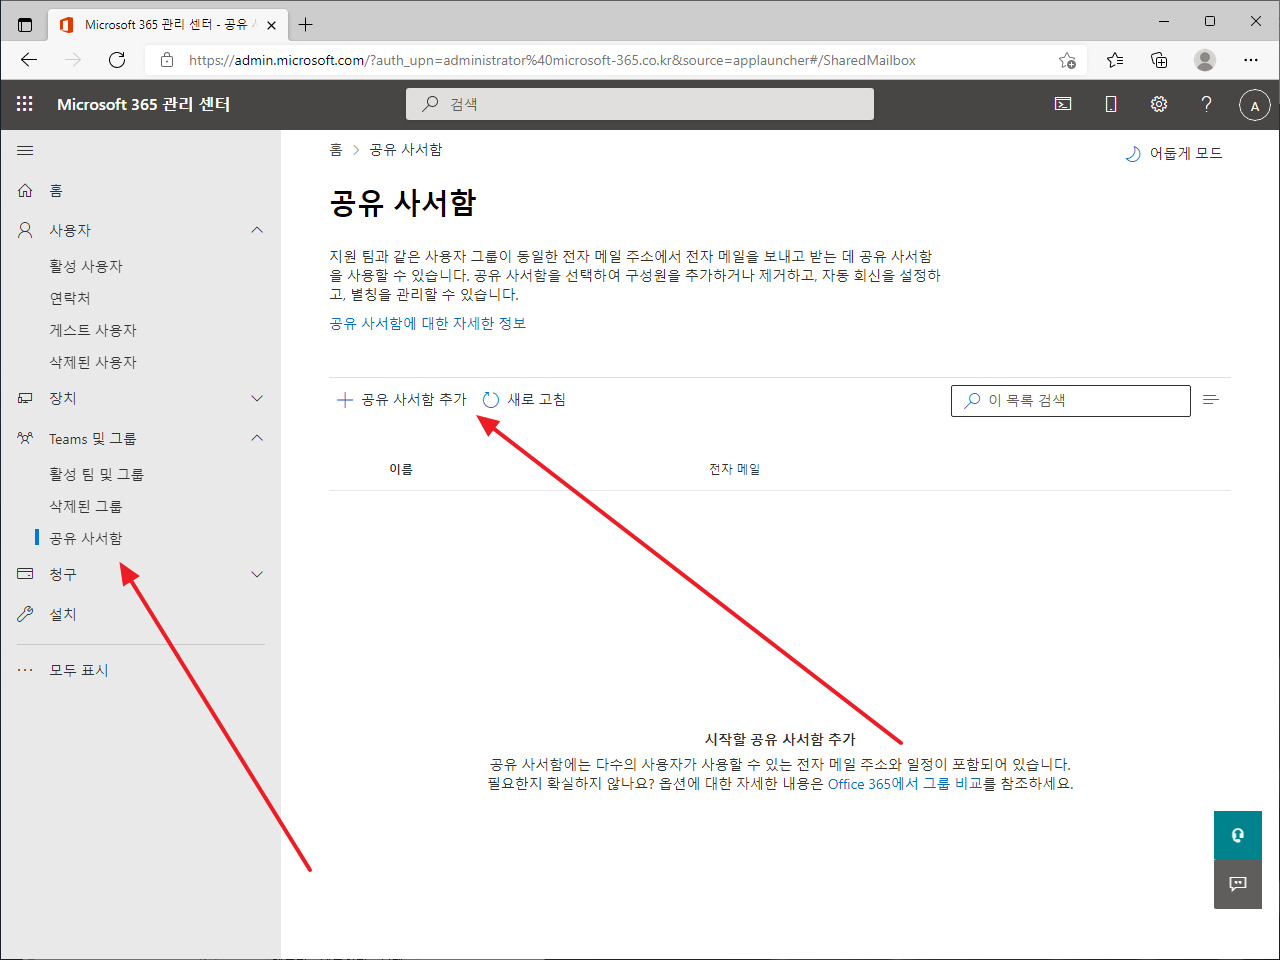Open the help assistant teal button
The image size is (1280, 960).
(x=1238, y=835)
